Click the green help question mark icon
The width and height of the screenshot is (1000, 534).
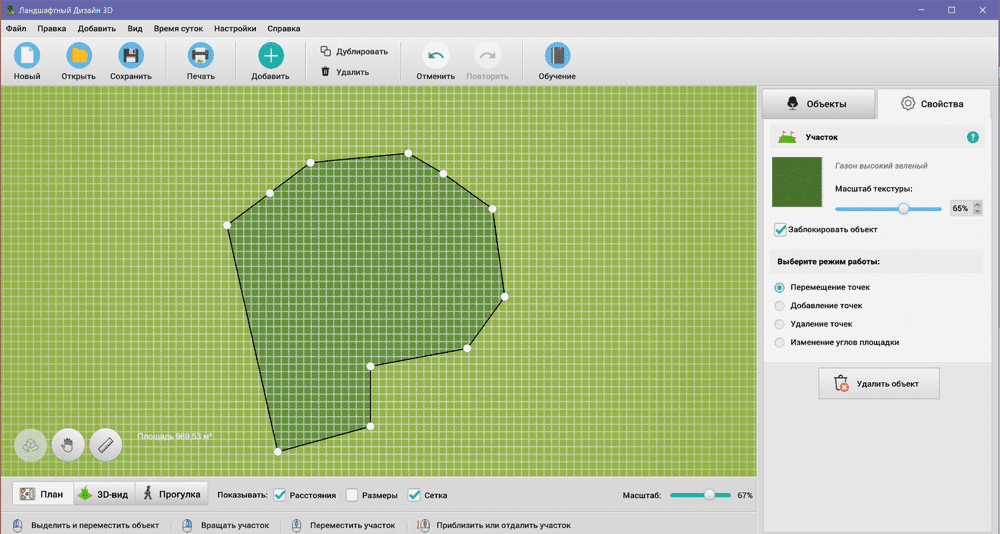point(972,137)
